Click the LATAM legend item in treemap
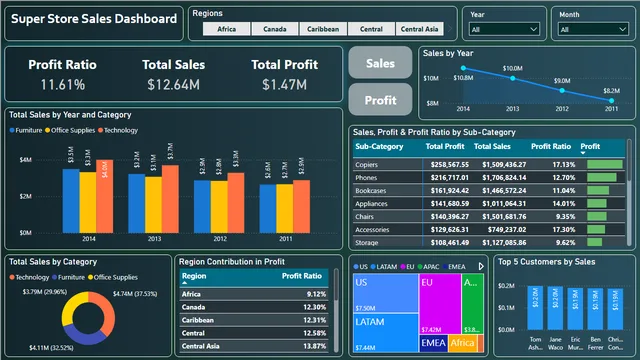The height and width of the screenshot is (360, 640). click(384, 267)
